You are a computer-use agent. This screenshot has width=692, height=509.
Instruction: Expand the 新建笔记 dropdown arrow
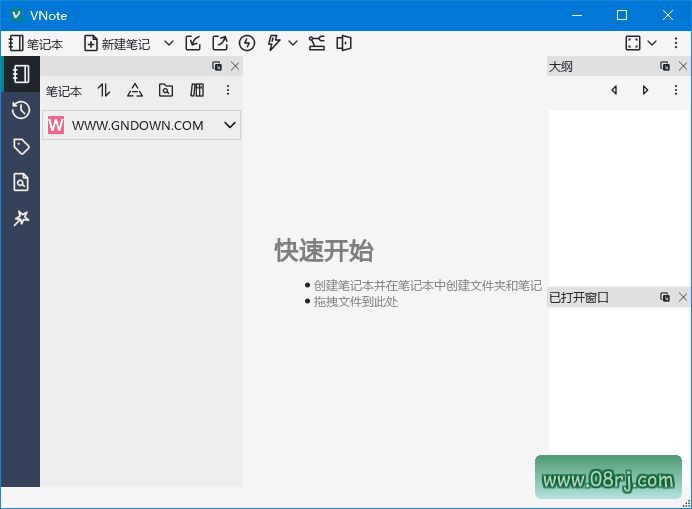169,43
